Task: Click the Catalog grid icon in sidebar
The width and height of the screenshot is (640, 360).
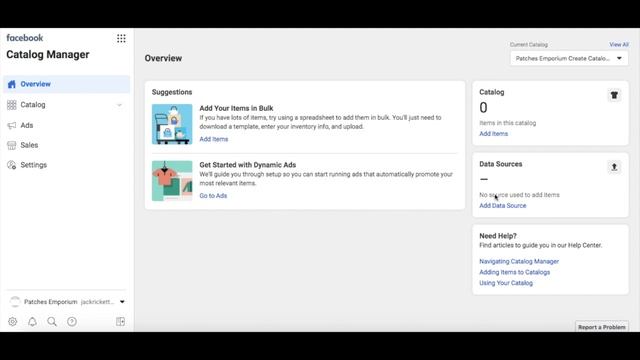Action: [x=11, y=105]
